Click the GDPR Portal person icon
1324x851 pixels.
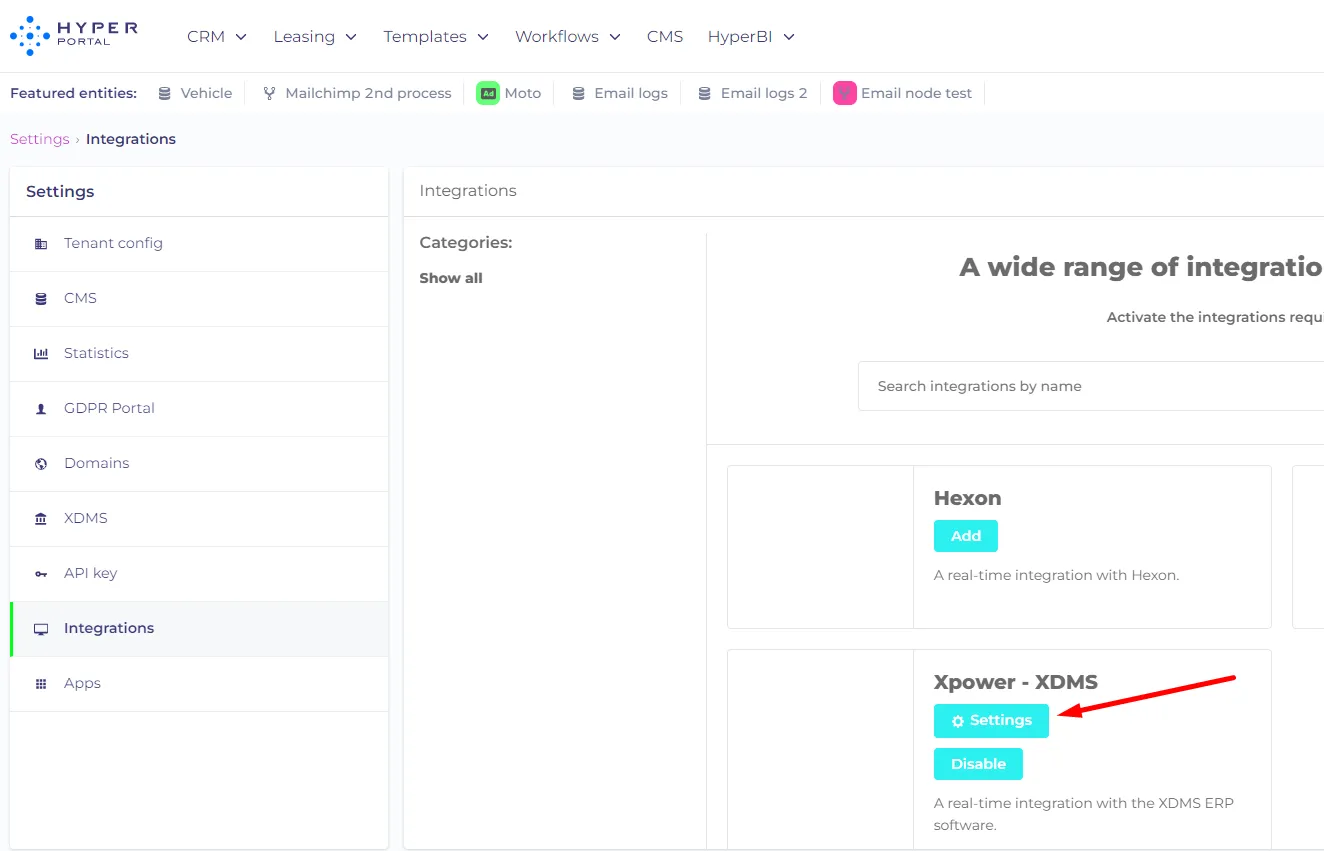pos(41,409)
